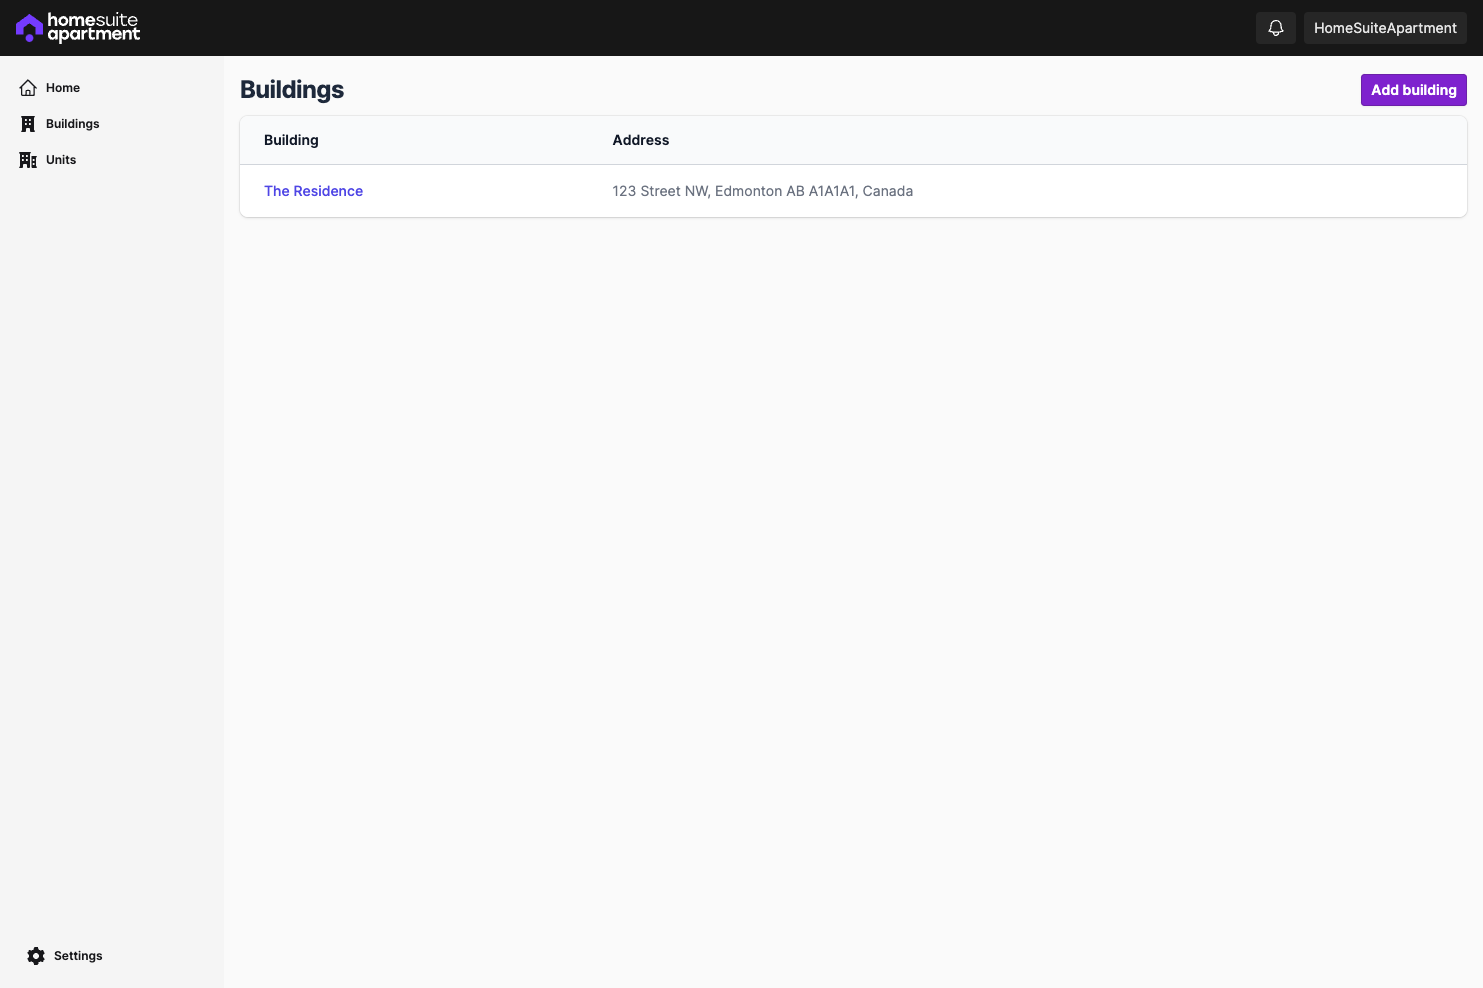This screenshot has width=1483, height=988.
Task: Click the Add building button
Action: [1414, 90]
